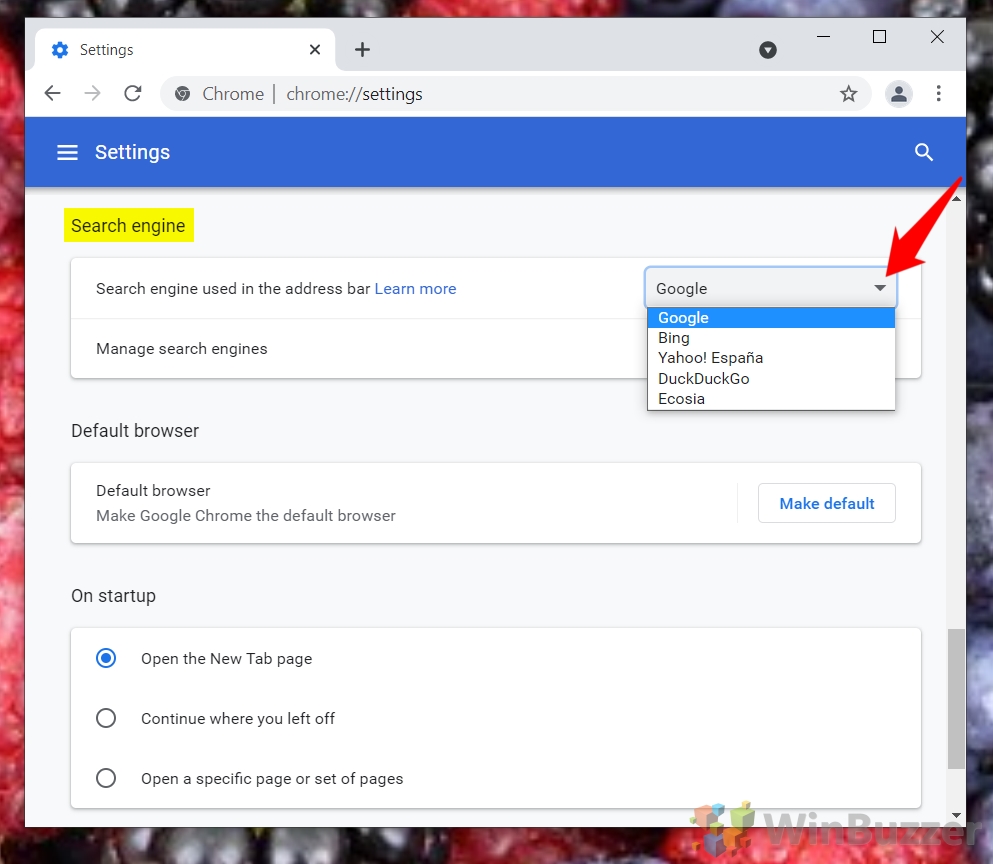Click the search settings magnifier icon
This screenshot has width=993, height=864.
(x=923, y=152)
